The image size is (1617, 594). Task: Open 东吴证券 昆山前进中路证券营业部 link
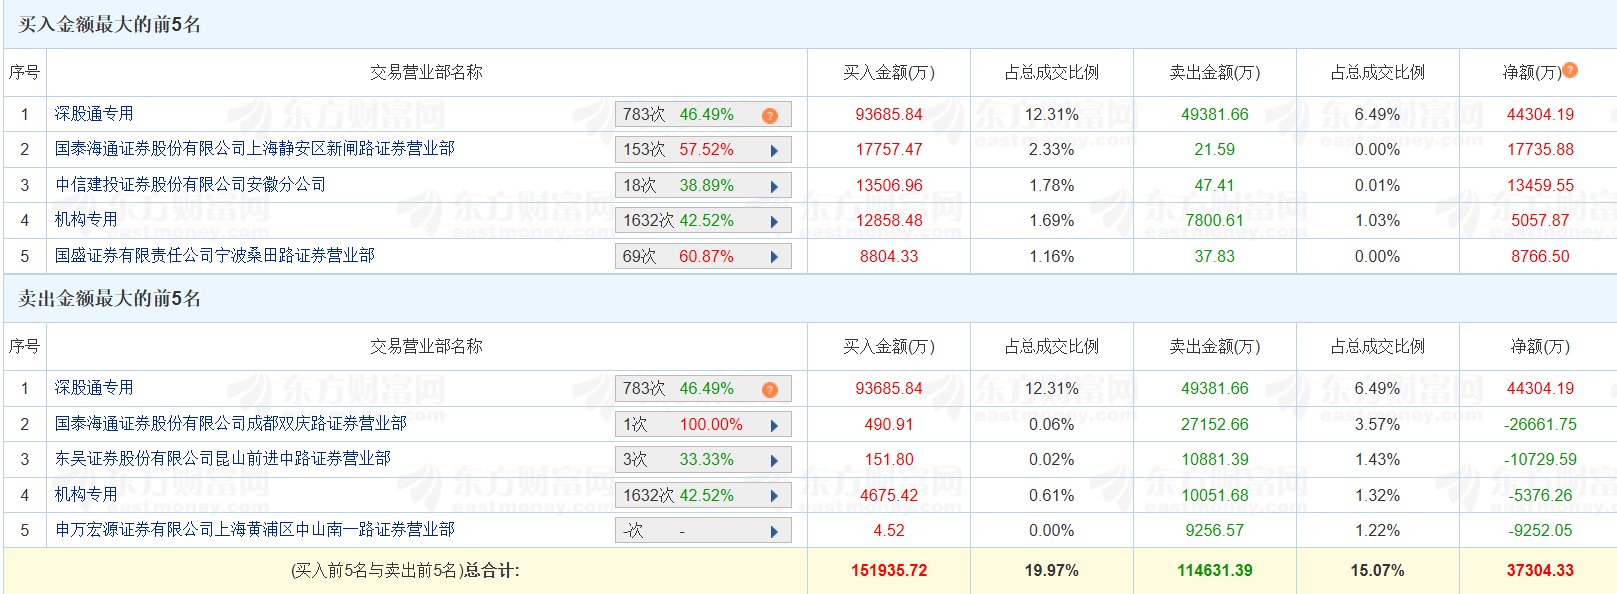tap(222, 459)
